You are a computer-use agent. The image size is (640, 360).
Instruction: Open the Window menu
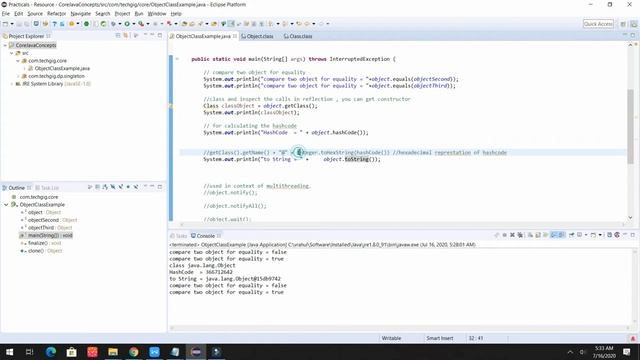157,13
